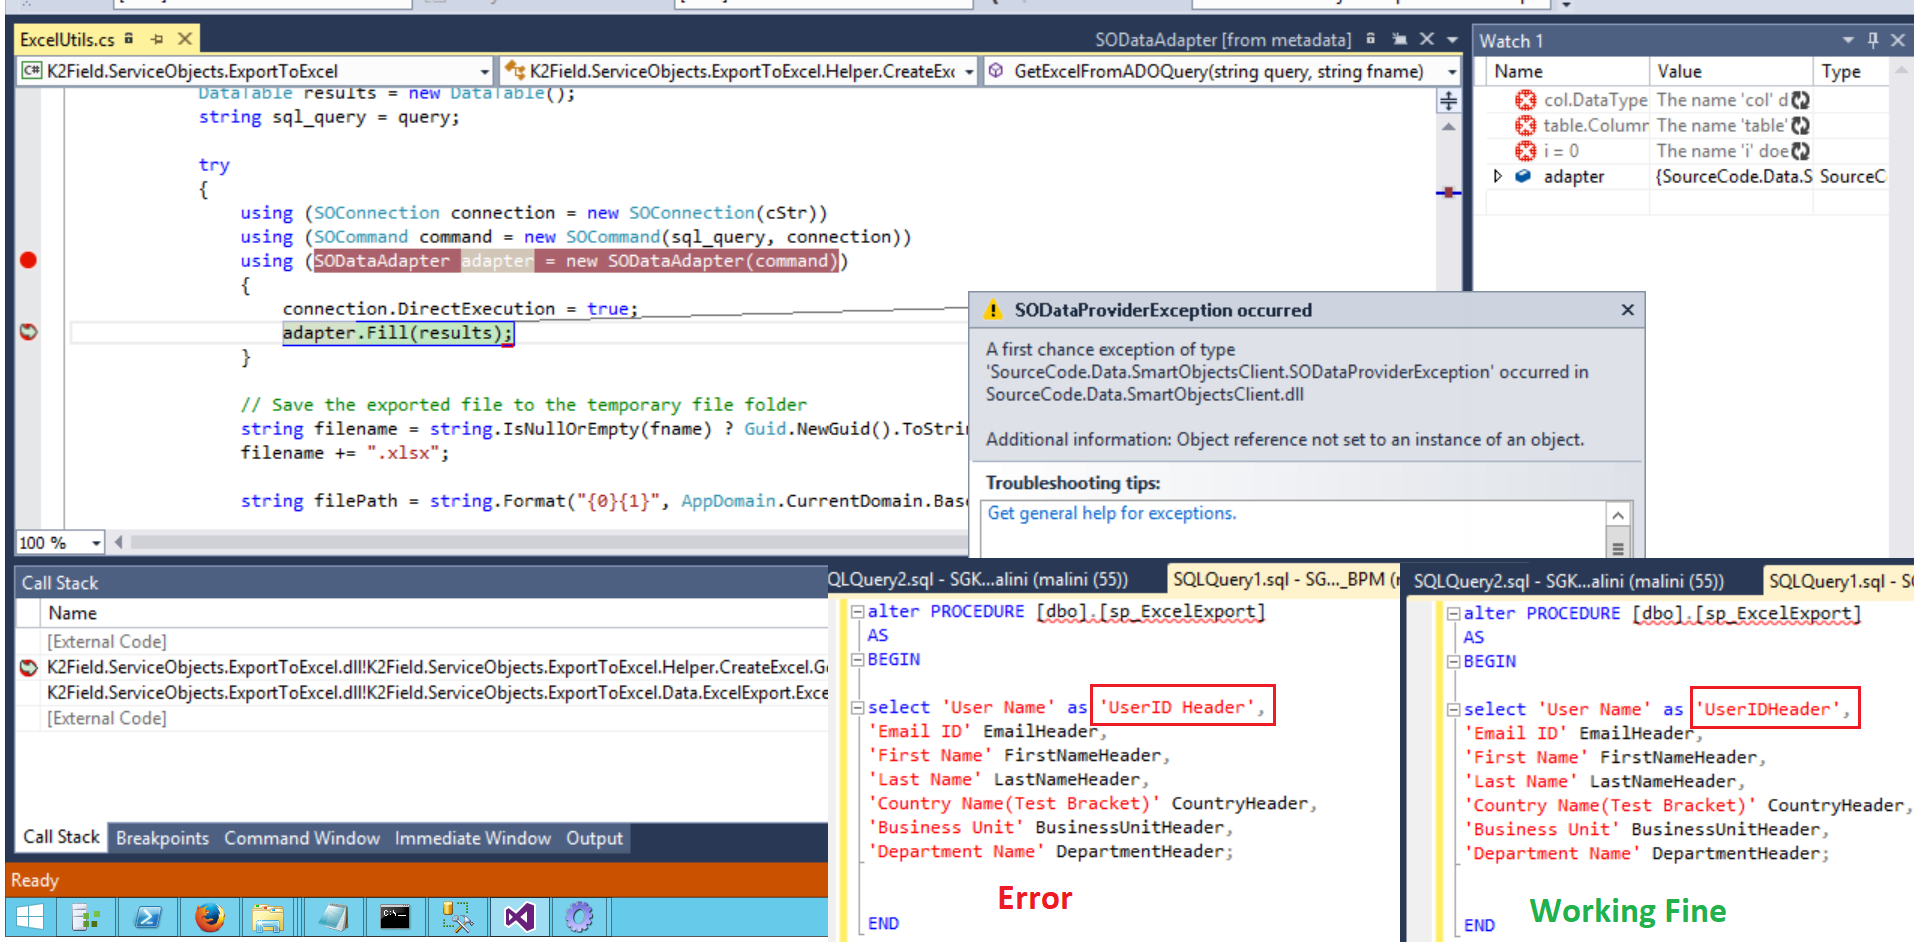Open the GetExcelFromADOQuery member dropdown
Screen dimensions: 1914x942
tap(1452, 71)
